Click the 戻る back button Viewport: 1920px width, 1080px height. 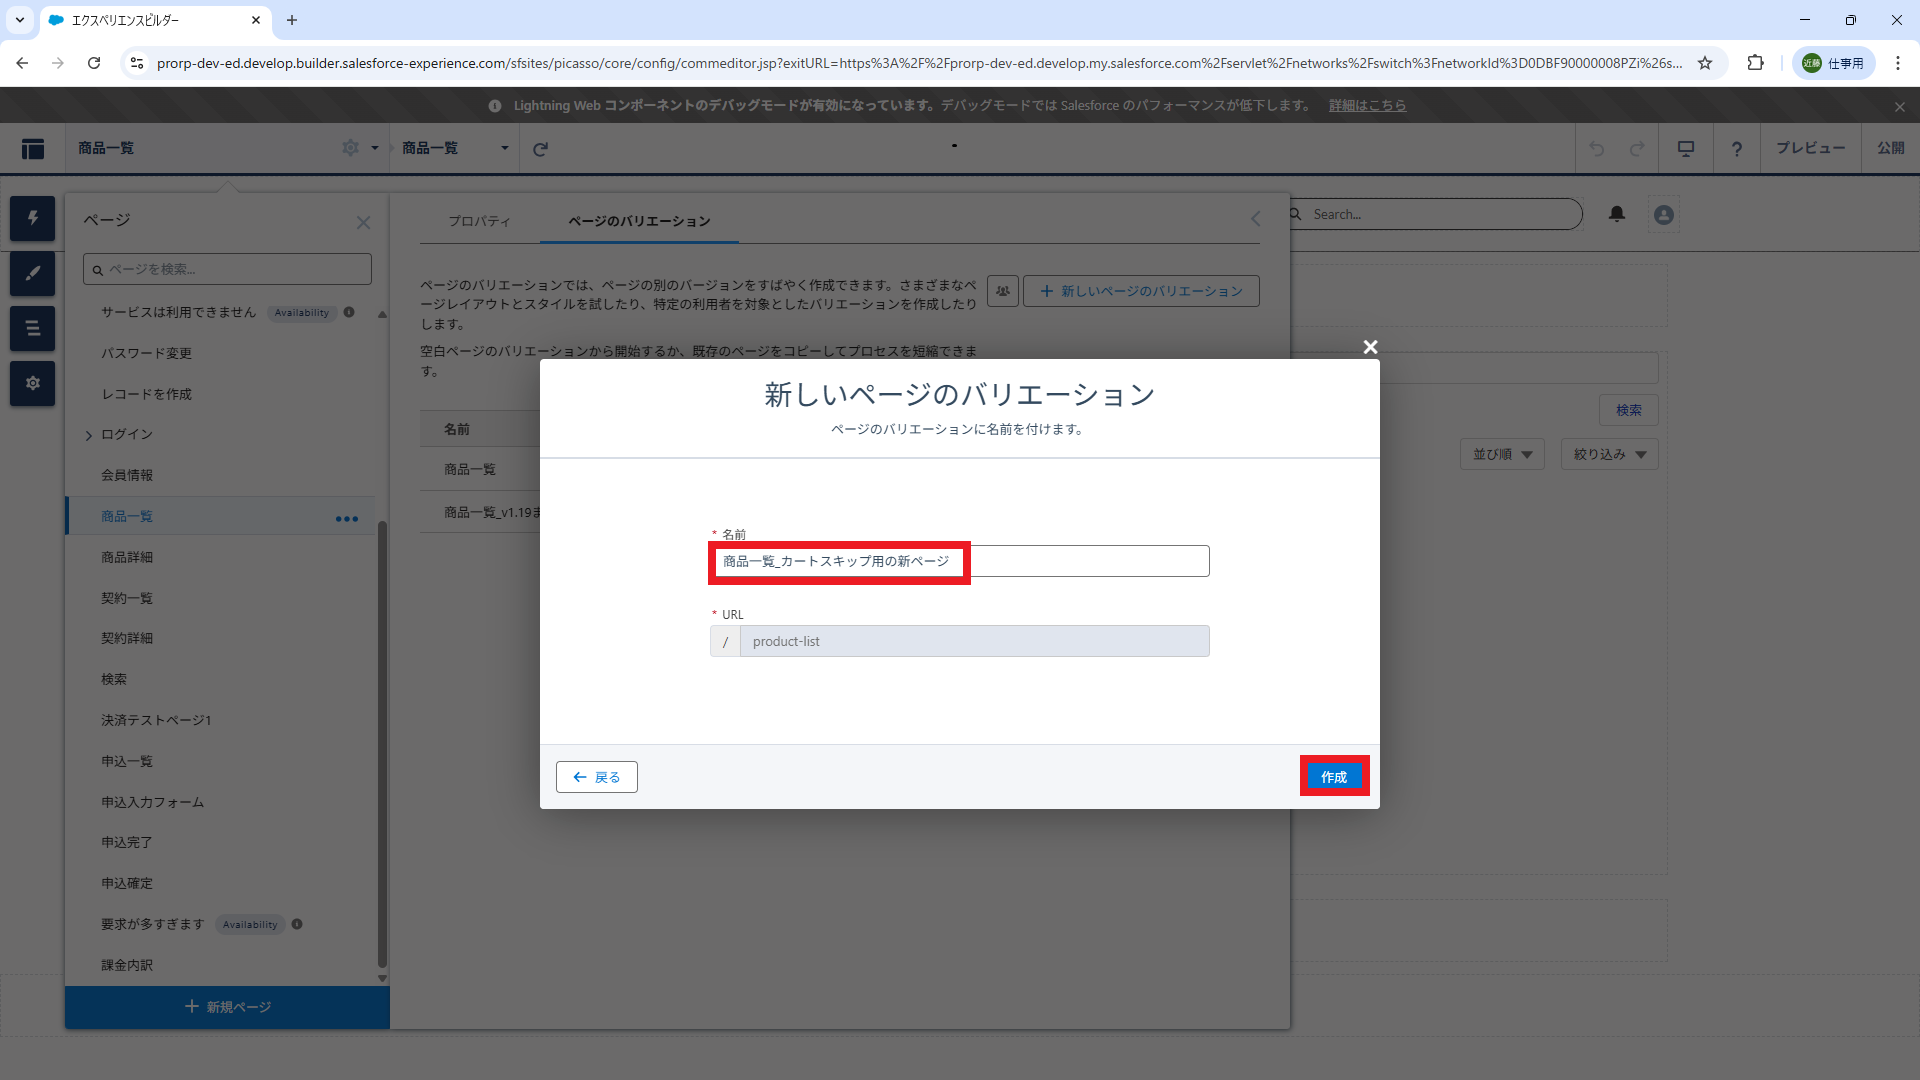point(597,777)
